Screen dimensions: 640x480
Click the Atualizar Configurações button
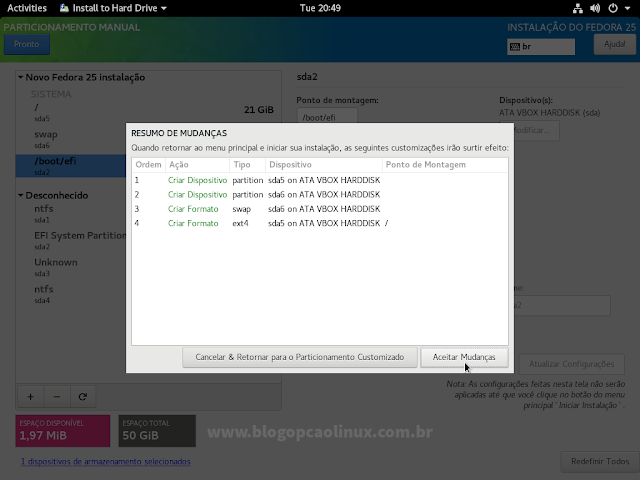(571, 364)
